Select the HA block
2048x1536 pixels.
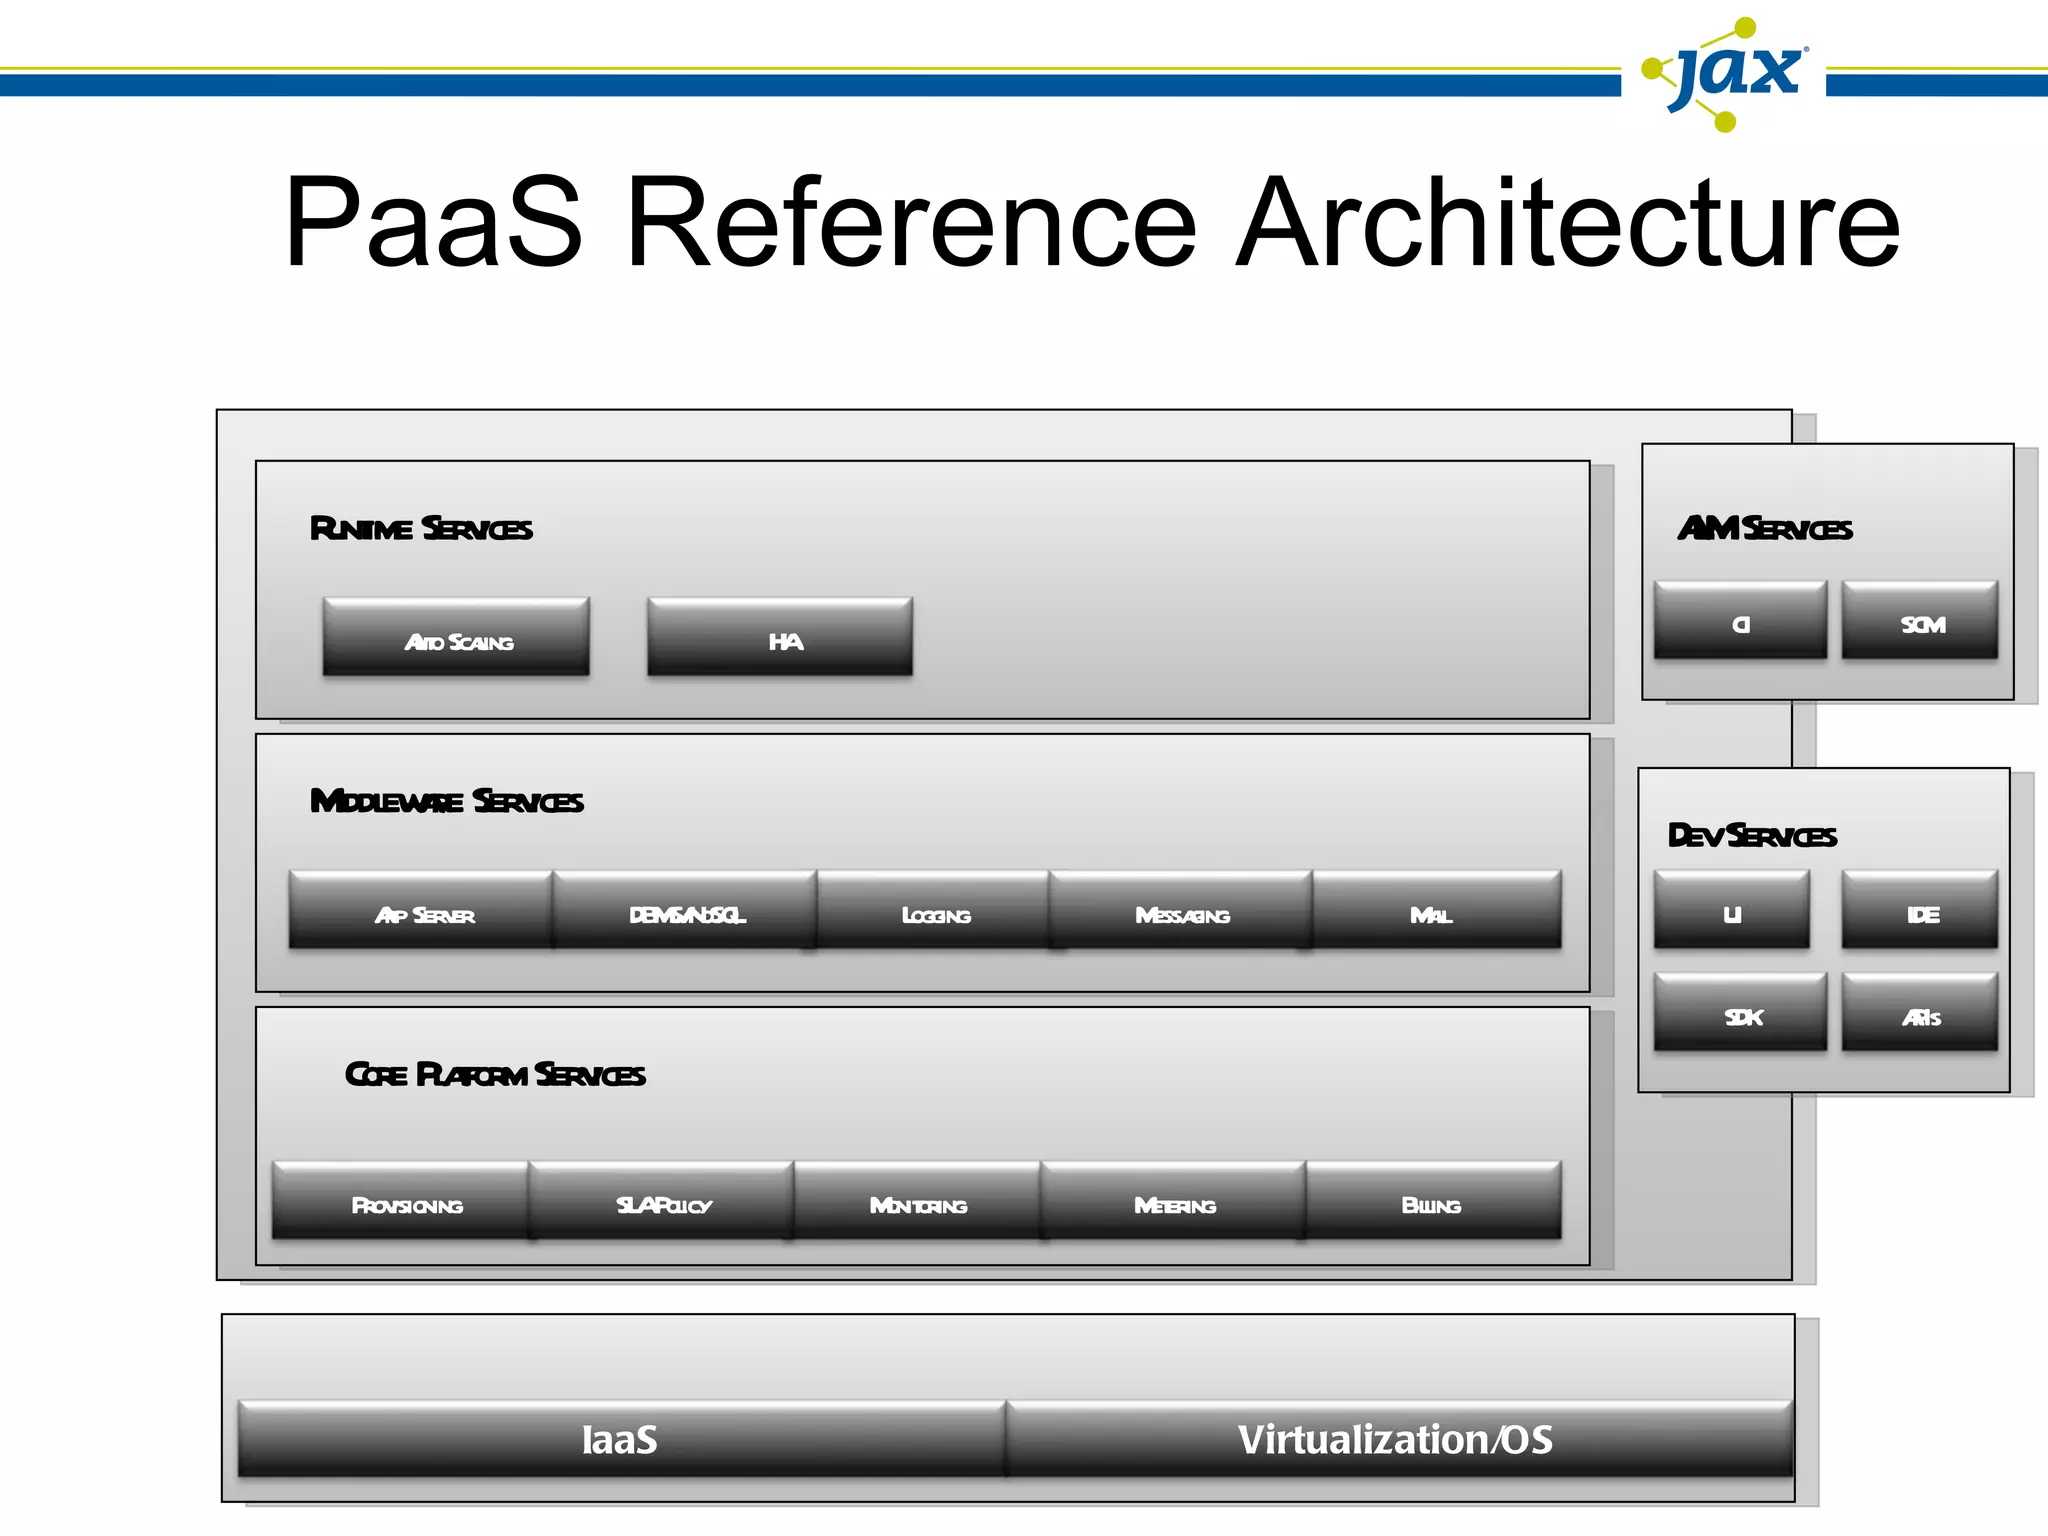pyautogui.click(x=780, y=637)
